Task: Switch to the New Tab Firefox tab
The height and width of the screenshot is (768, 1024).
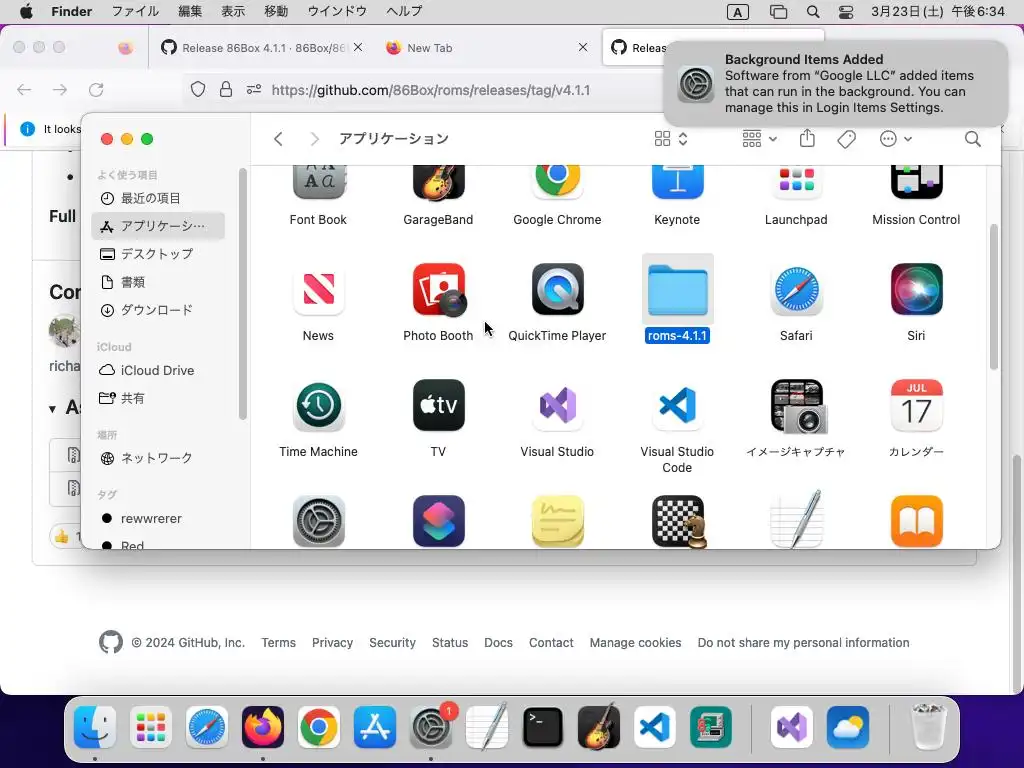Action: pyautogui.click(x=485, y=48)
